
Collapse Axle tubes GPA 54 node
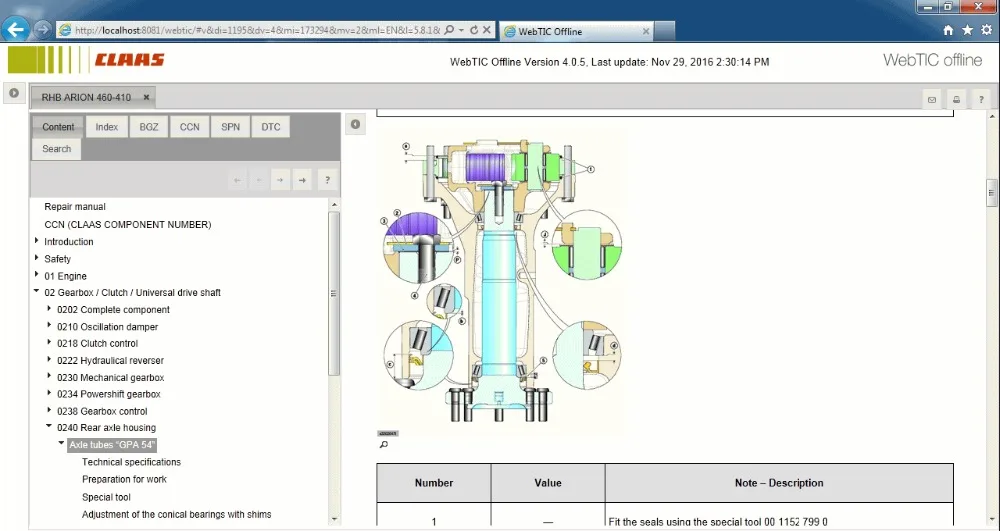tap(62, 443)
